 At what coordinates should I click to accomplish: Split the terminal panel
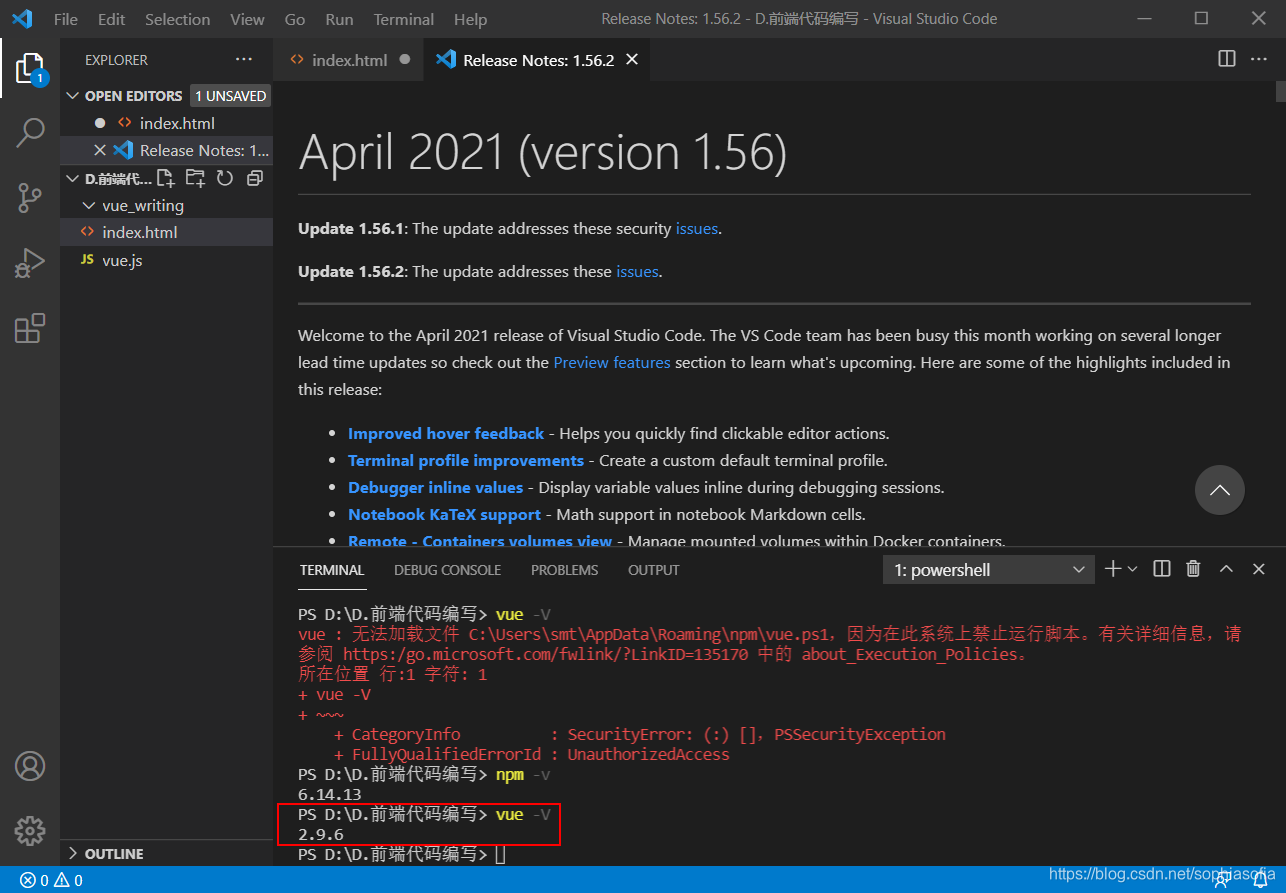coord(1160,568)
